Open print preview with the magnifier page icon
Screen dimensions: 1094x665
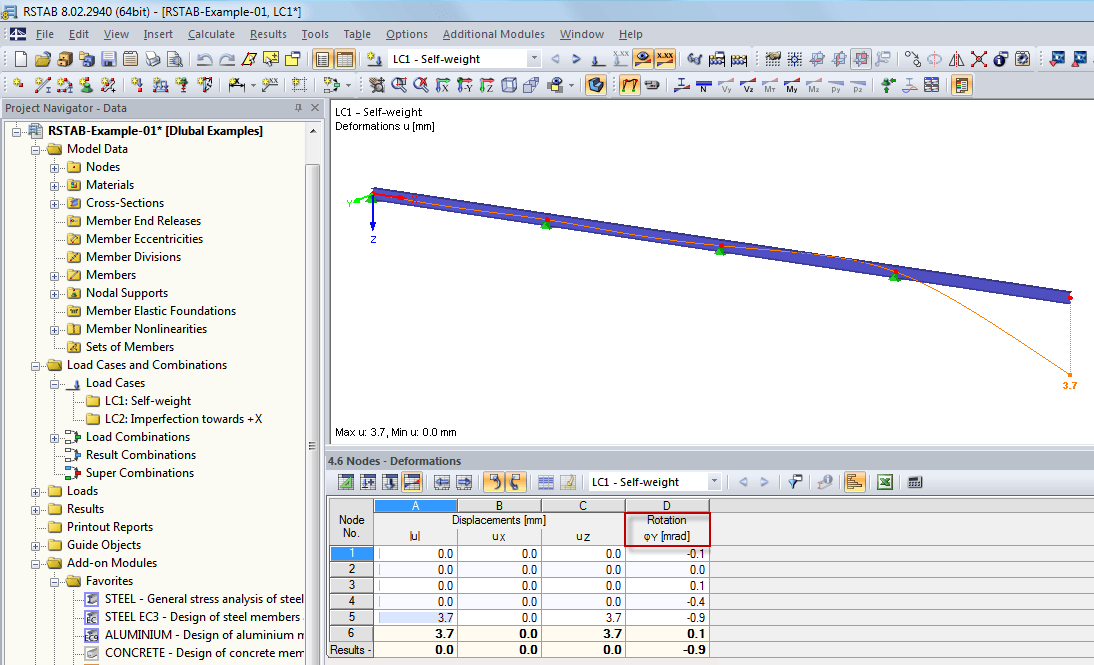pyautogui.click(x=175, y=59)
